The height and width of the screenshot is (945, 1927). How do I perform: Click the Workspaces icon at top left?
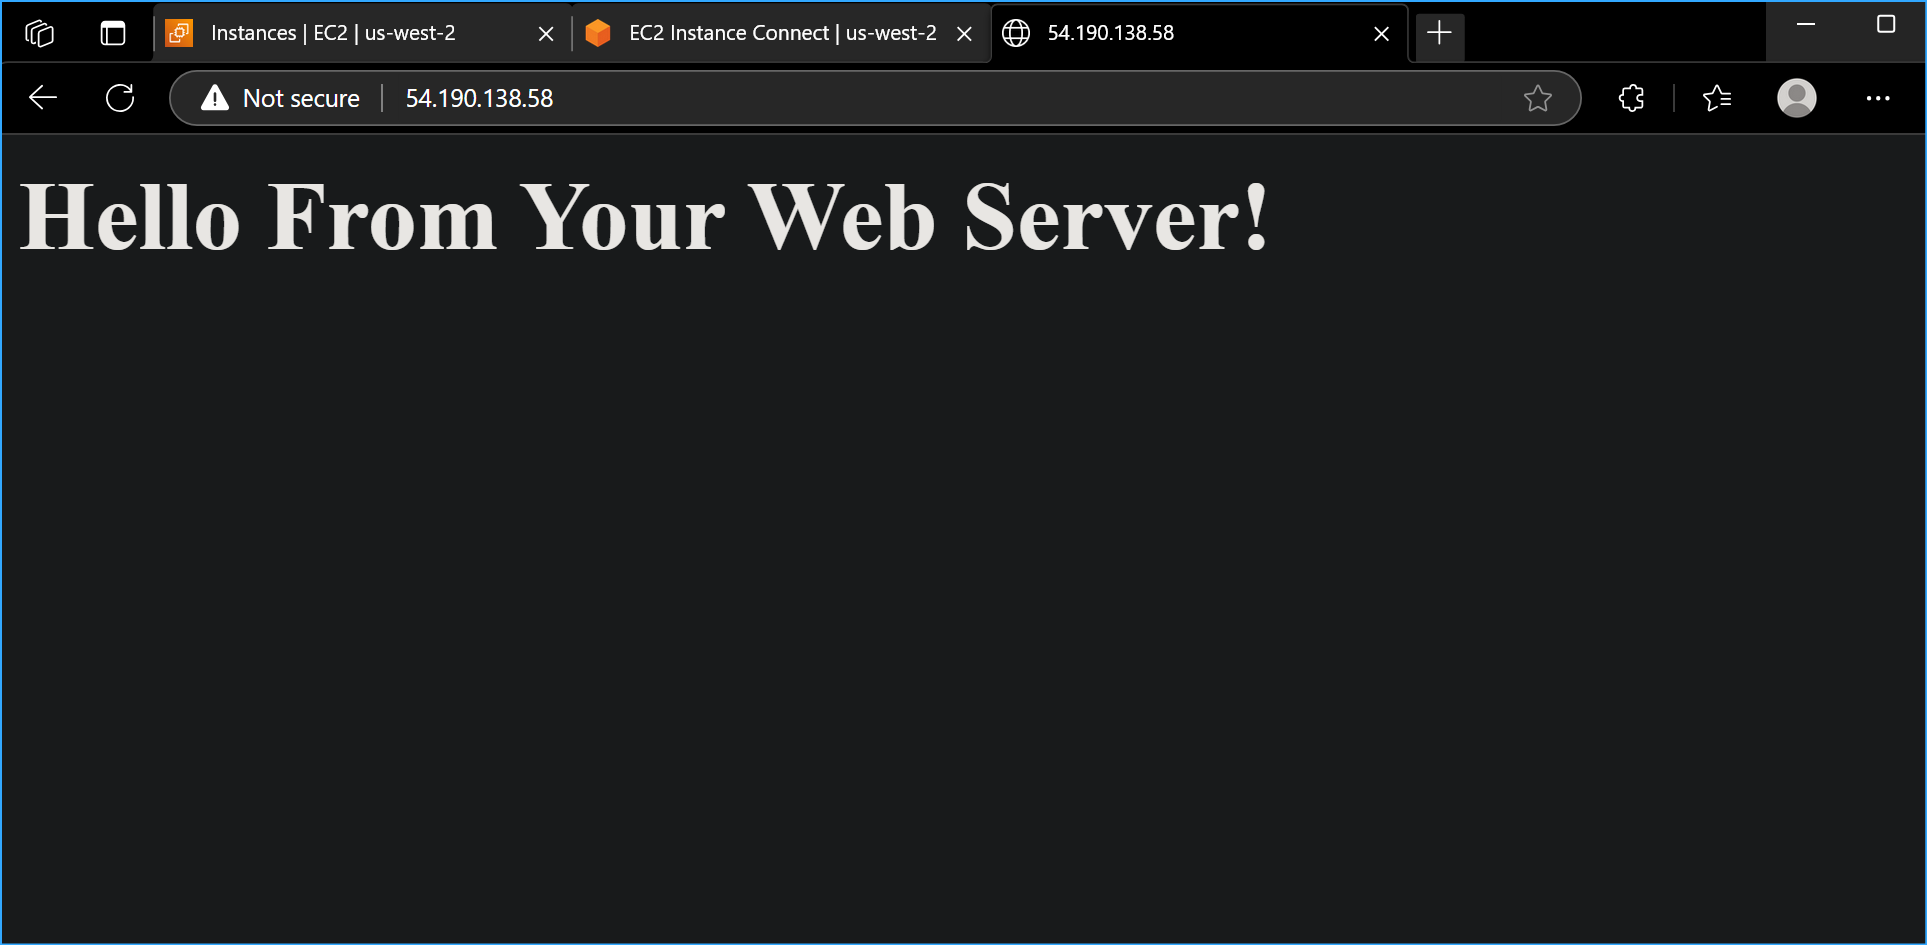tap(40, 32)
